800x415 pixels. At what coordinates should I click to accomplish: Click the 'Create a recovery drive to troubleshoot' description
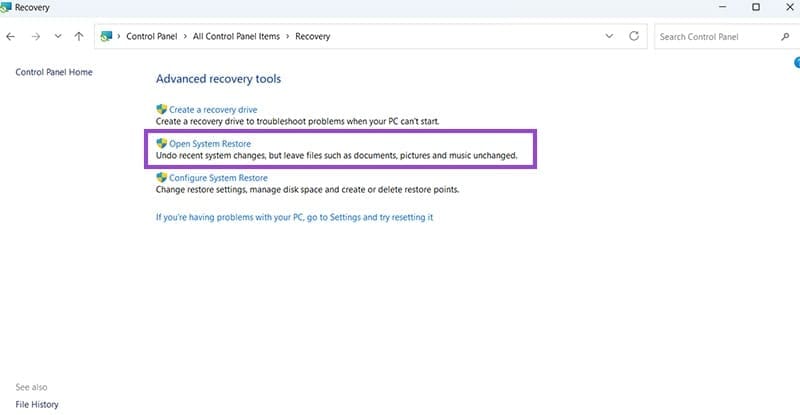coord(297,121)
